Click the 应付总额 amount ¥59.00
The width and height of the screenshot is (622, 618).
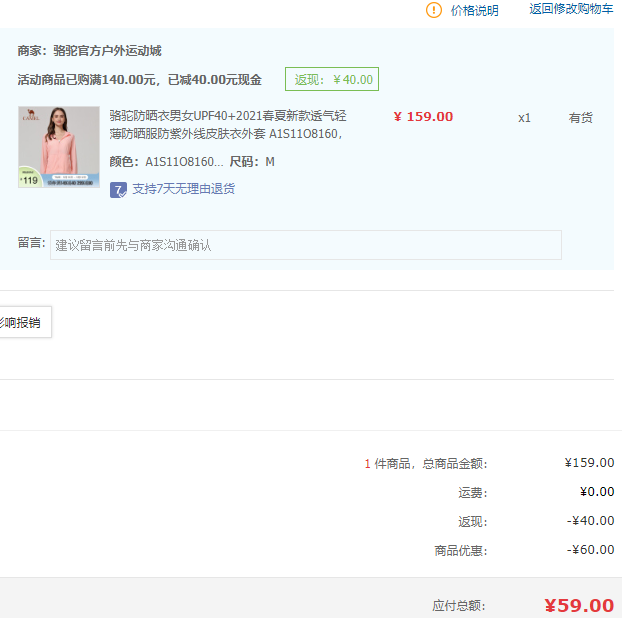[579, 606]
